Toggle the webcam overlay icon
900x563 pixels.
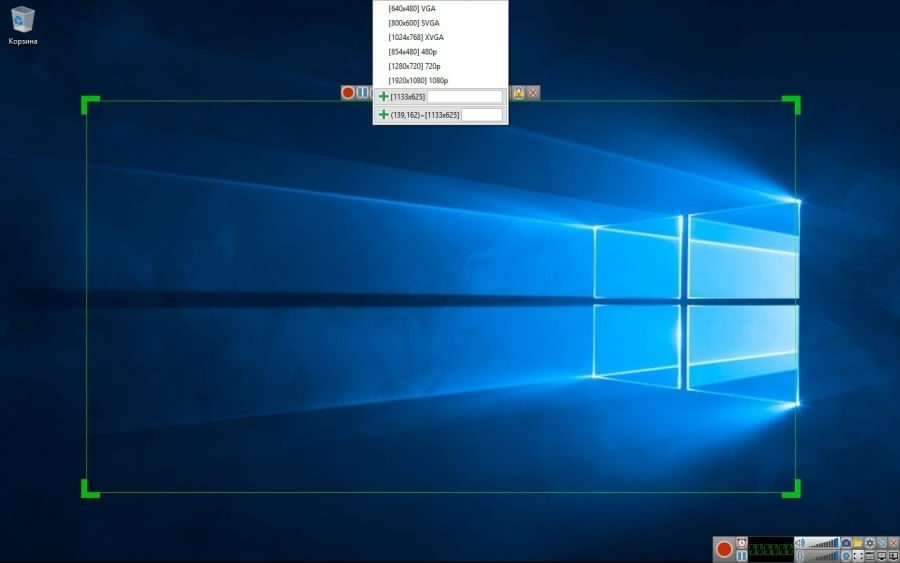click(x=846, y=556)
